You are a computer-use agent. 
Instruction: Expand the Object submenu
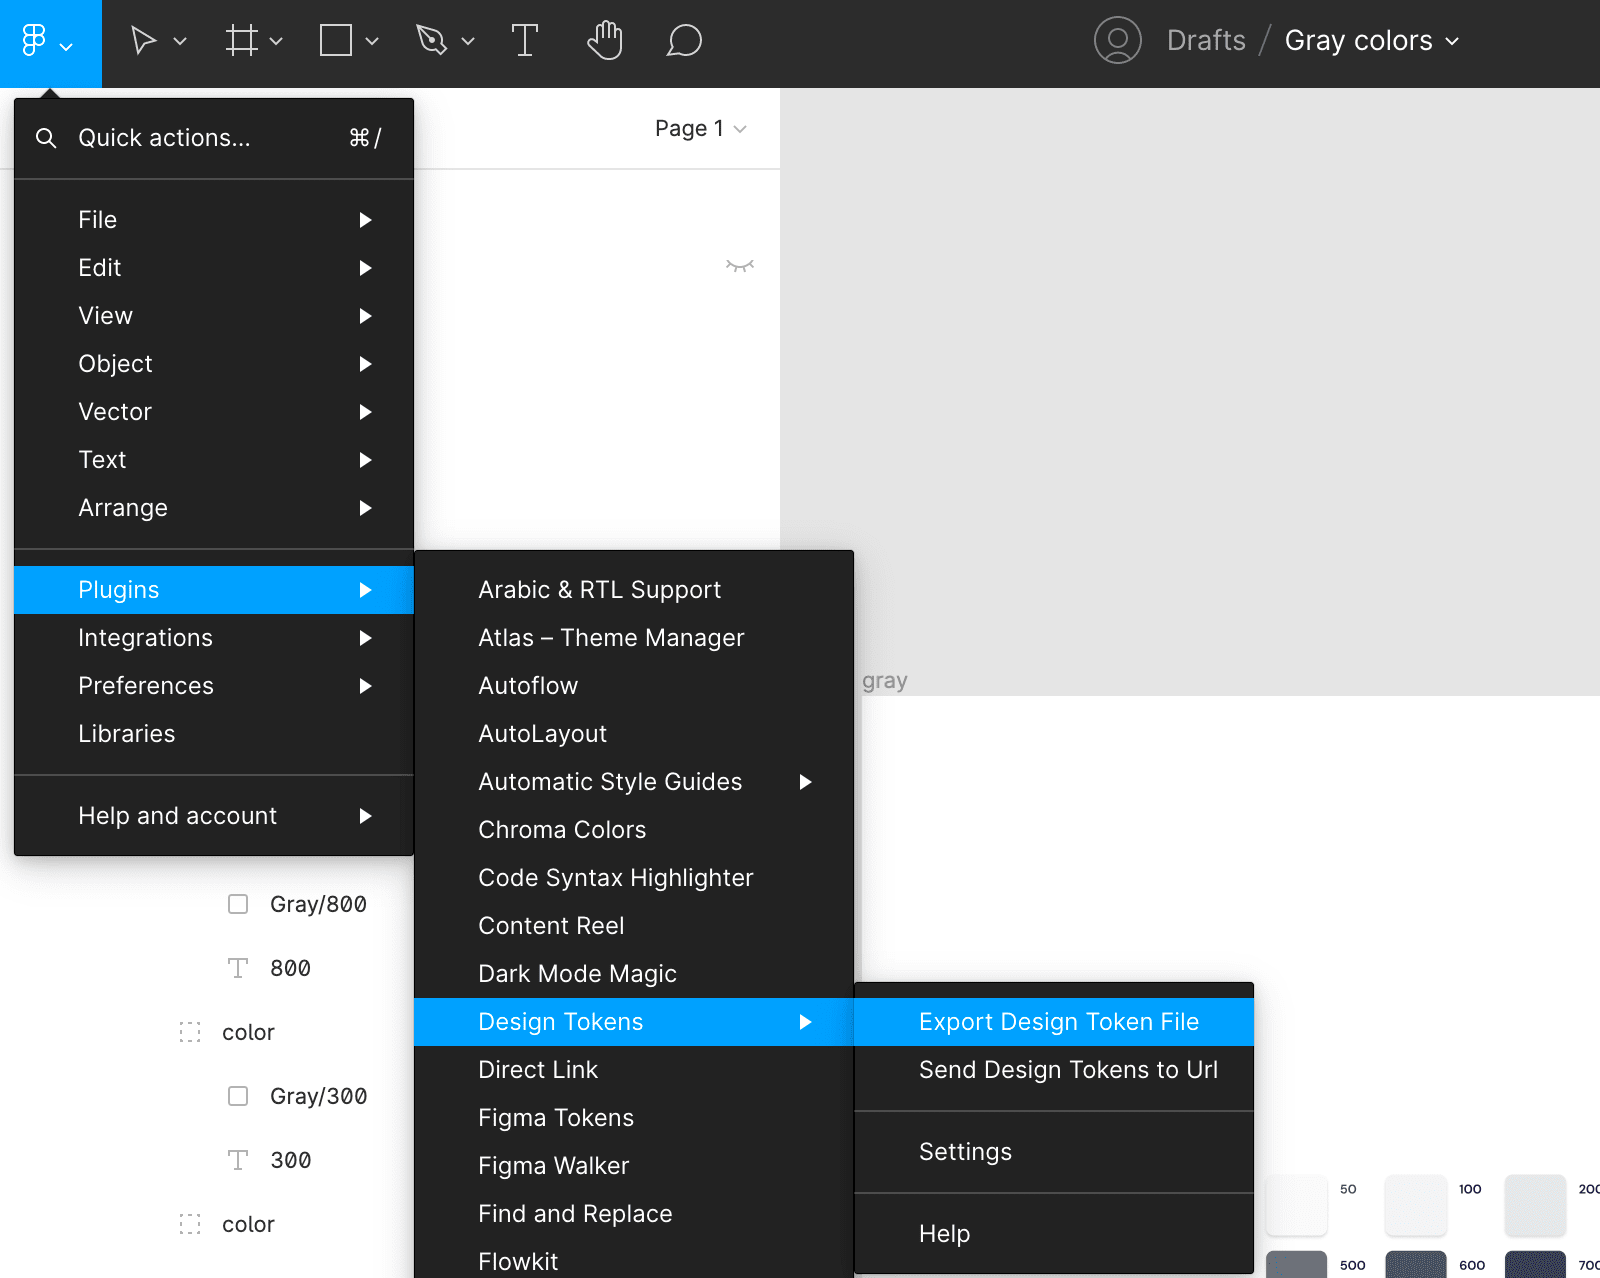[214, 364]
